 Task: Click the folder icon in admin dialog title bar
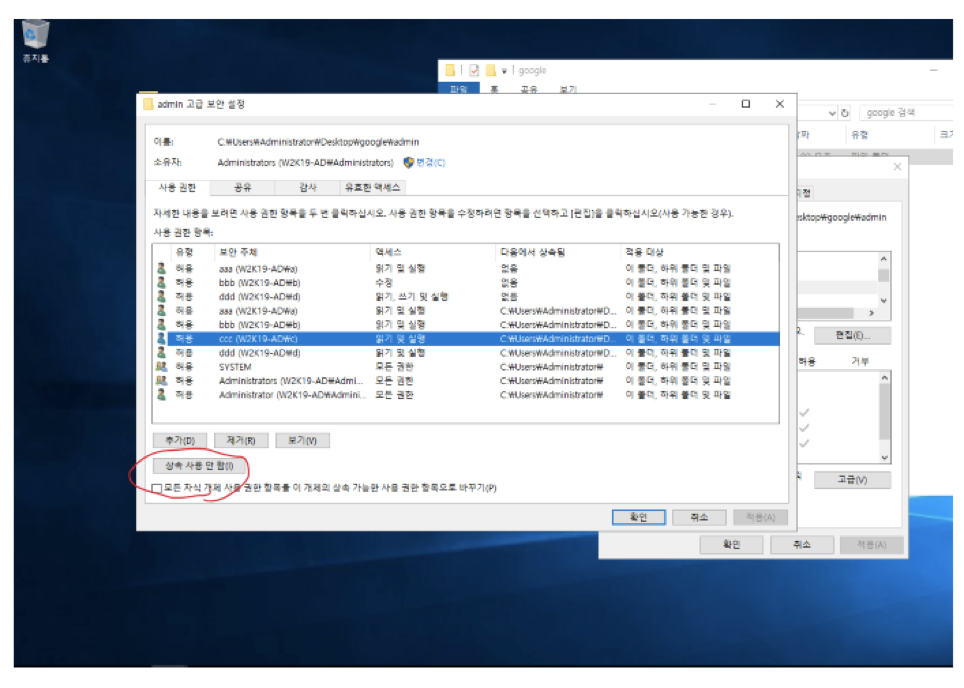click(x=148, y=104)
